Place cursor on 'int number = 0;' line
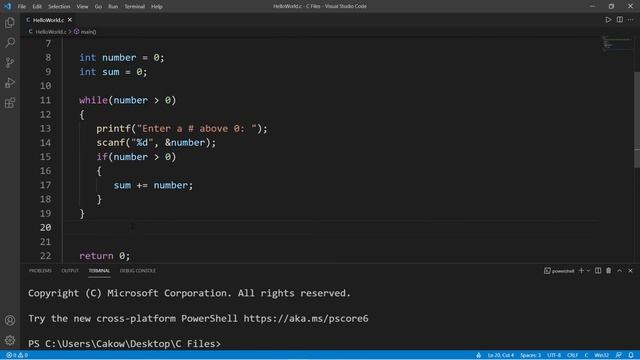The width and height of the screenshot is (640, 360). pyautogui.click(x=122, y=58)
